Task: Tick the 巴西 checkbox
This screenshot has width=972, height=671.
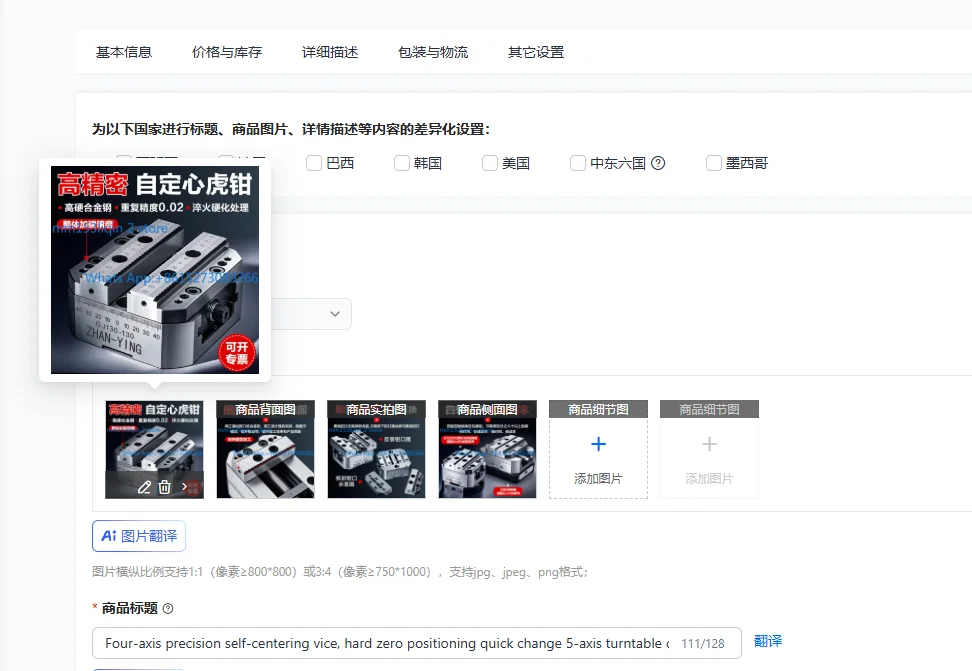Action: [314, 163]
